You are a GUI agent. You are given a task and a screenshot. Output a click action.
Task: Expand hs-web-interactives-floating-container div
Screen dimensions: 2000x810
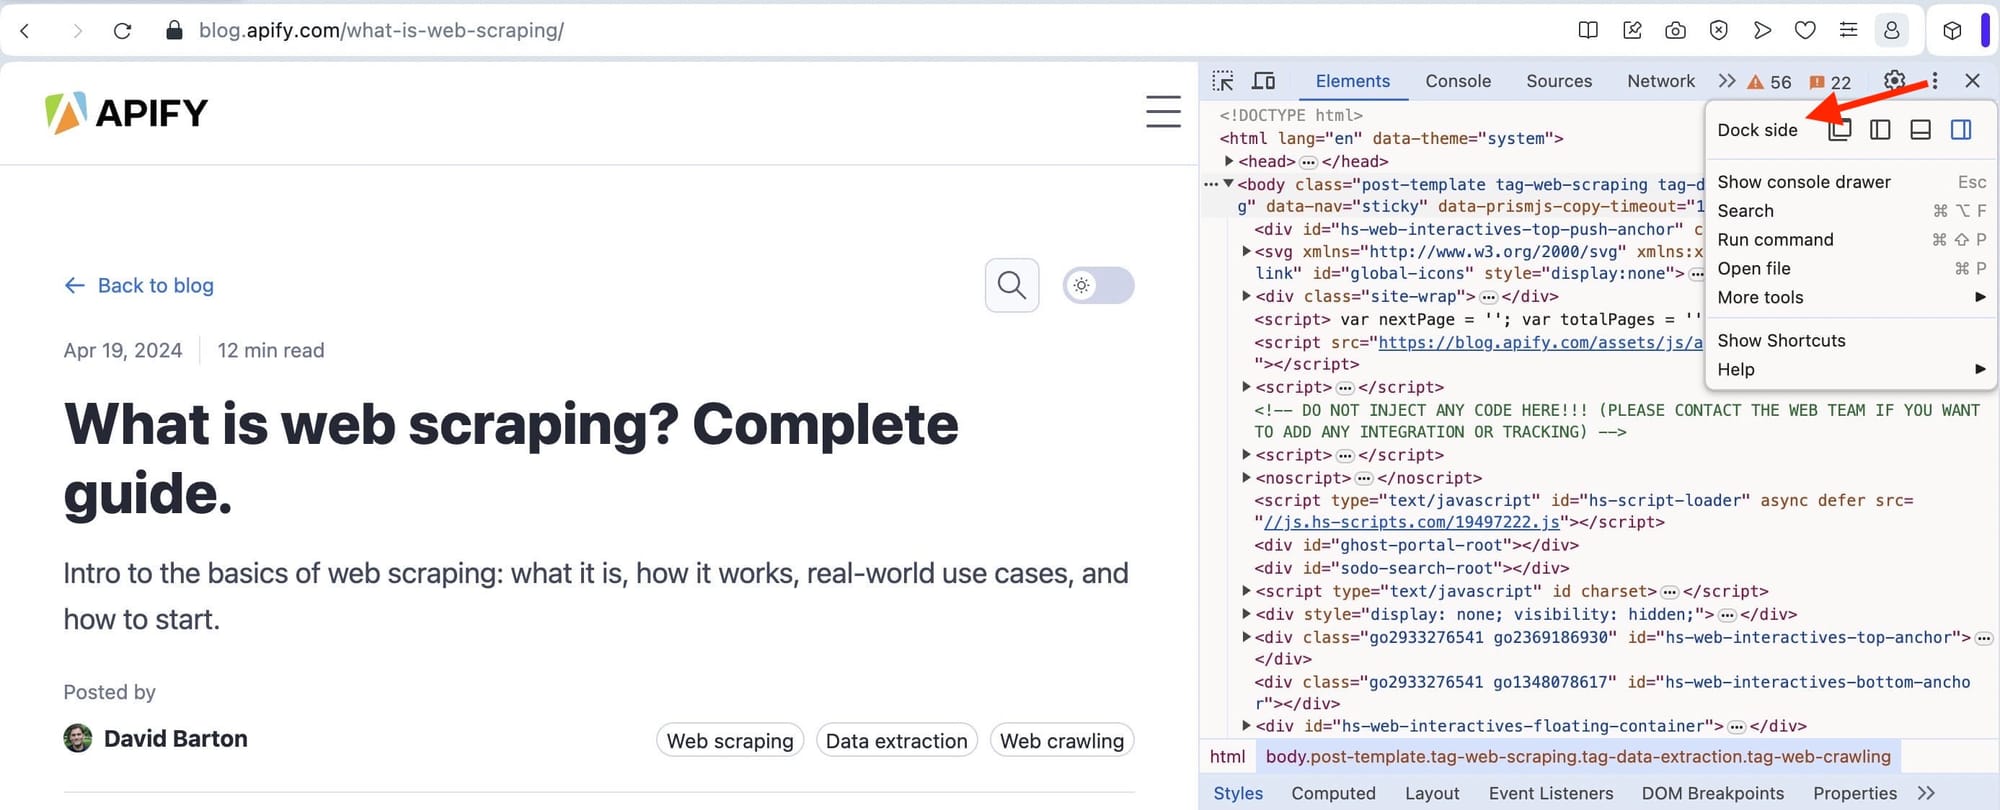[1246, 726]
